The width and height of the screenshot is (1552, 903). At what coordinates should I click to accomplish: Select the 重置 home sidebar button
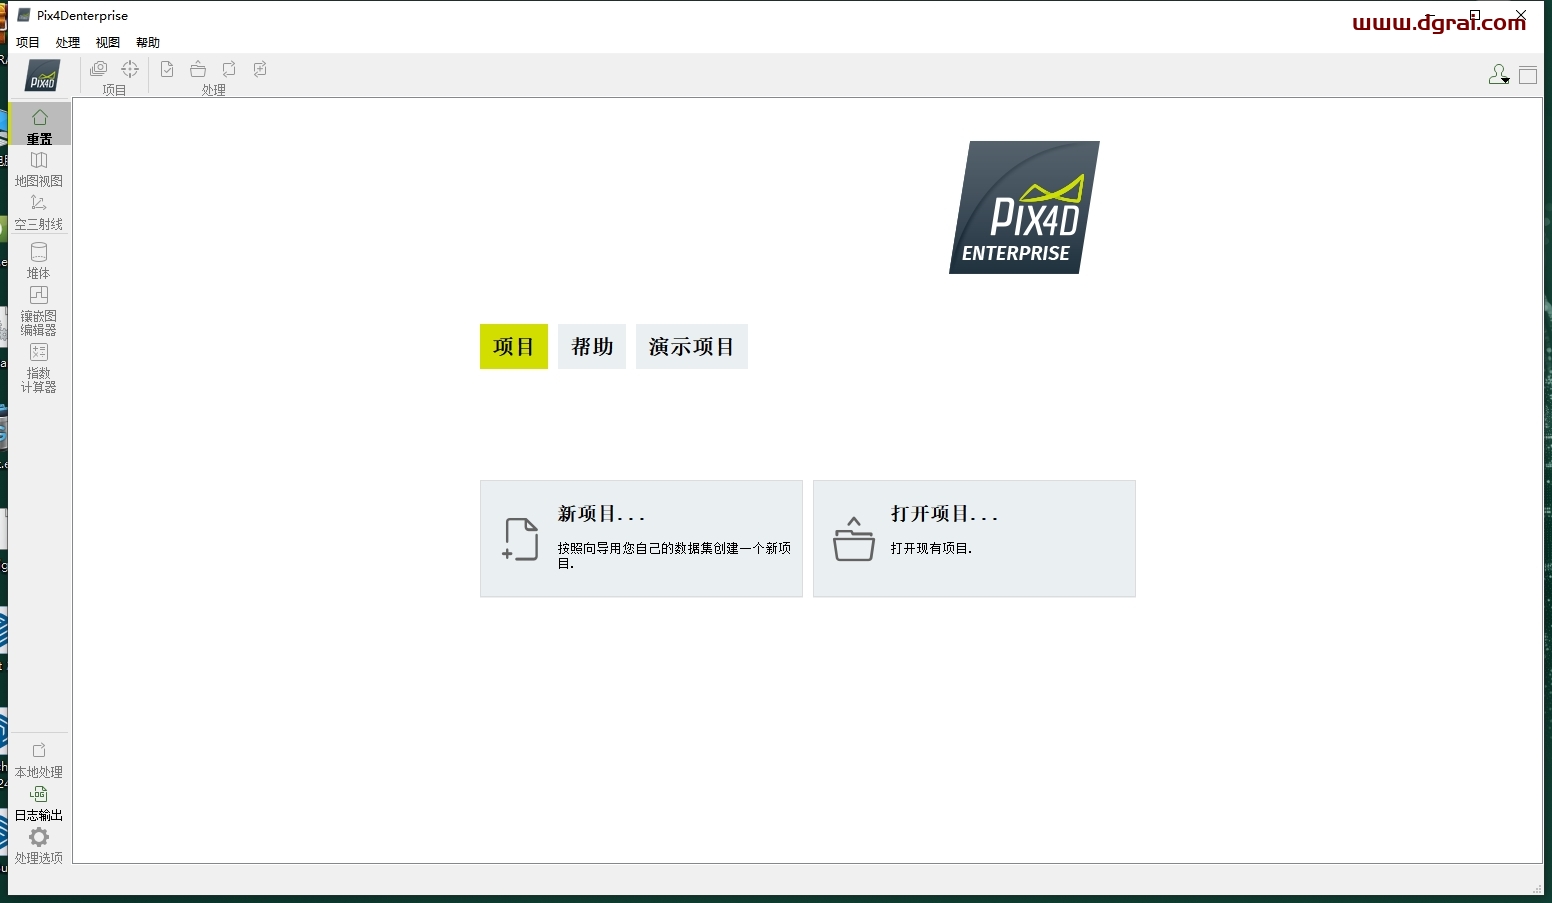[x=39, y=125]
